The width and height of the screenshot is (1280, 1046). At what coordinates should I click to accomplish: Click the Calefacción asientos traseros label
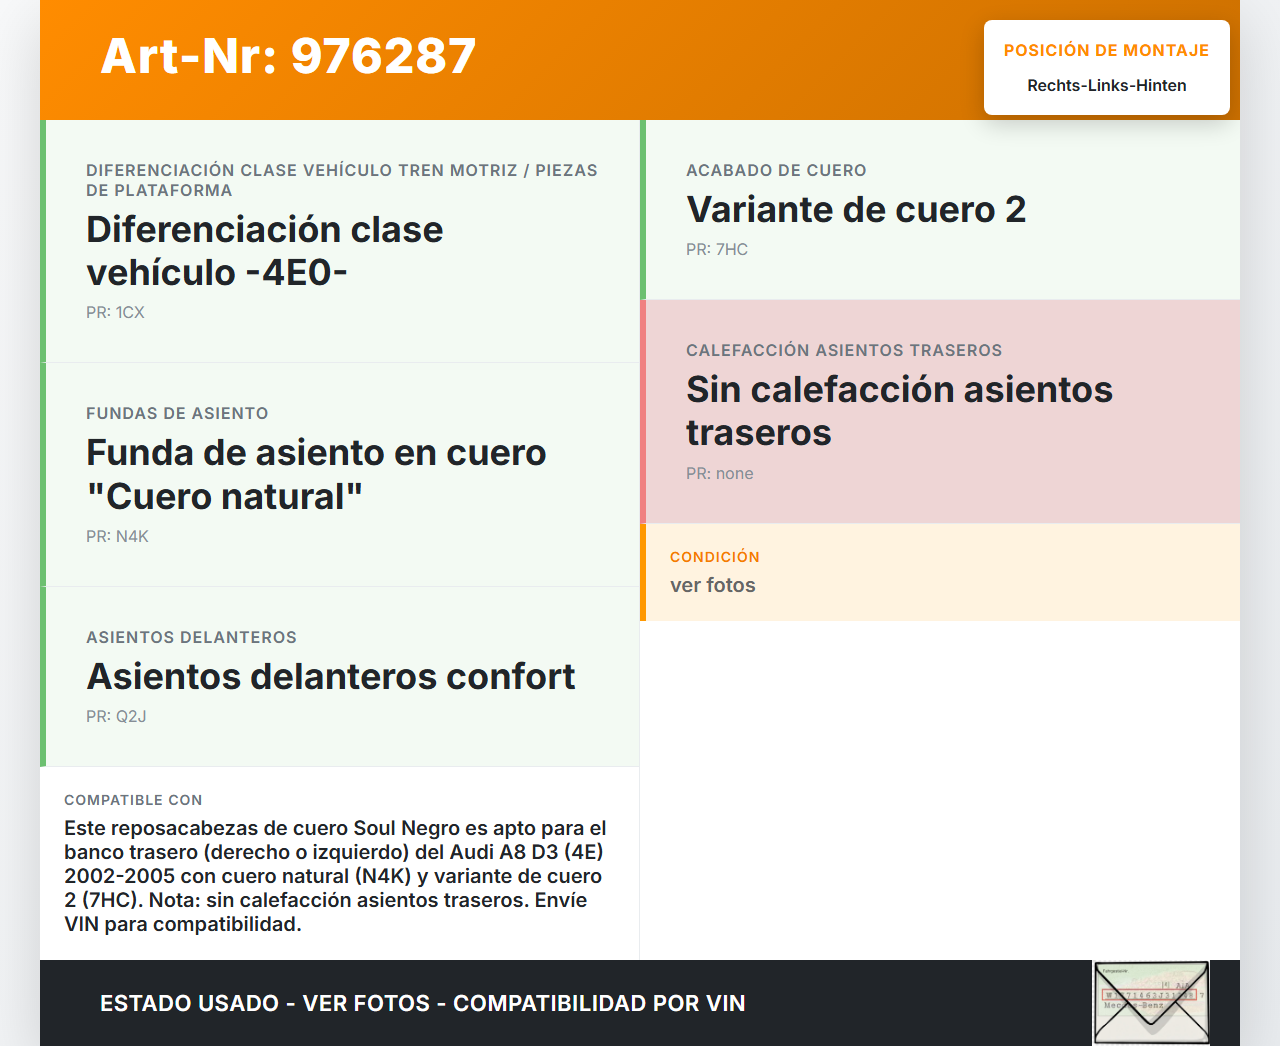tap(844, 351)
